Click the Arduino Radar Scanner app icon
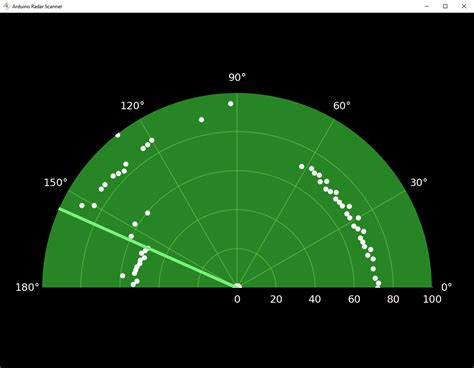 click(x=6, y=6)
